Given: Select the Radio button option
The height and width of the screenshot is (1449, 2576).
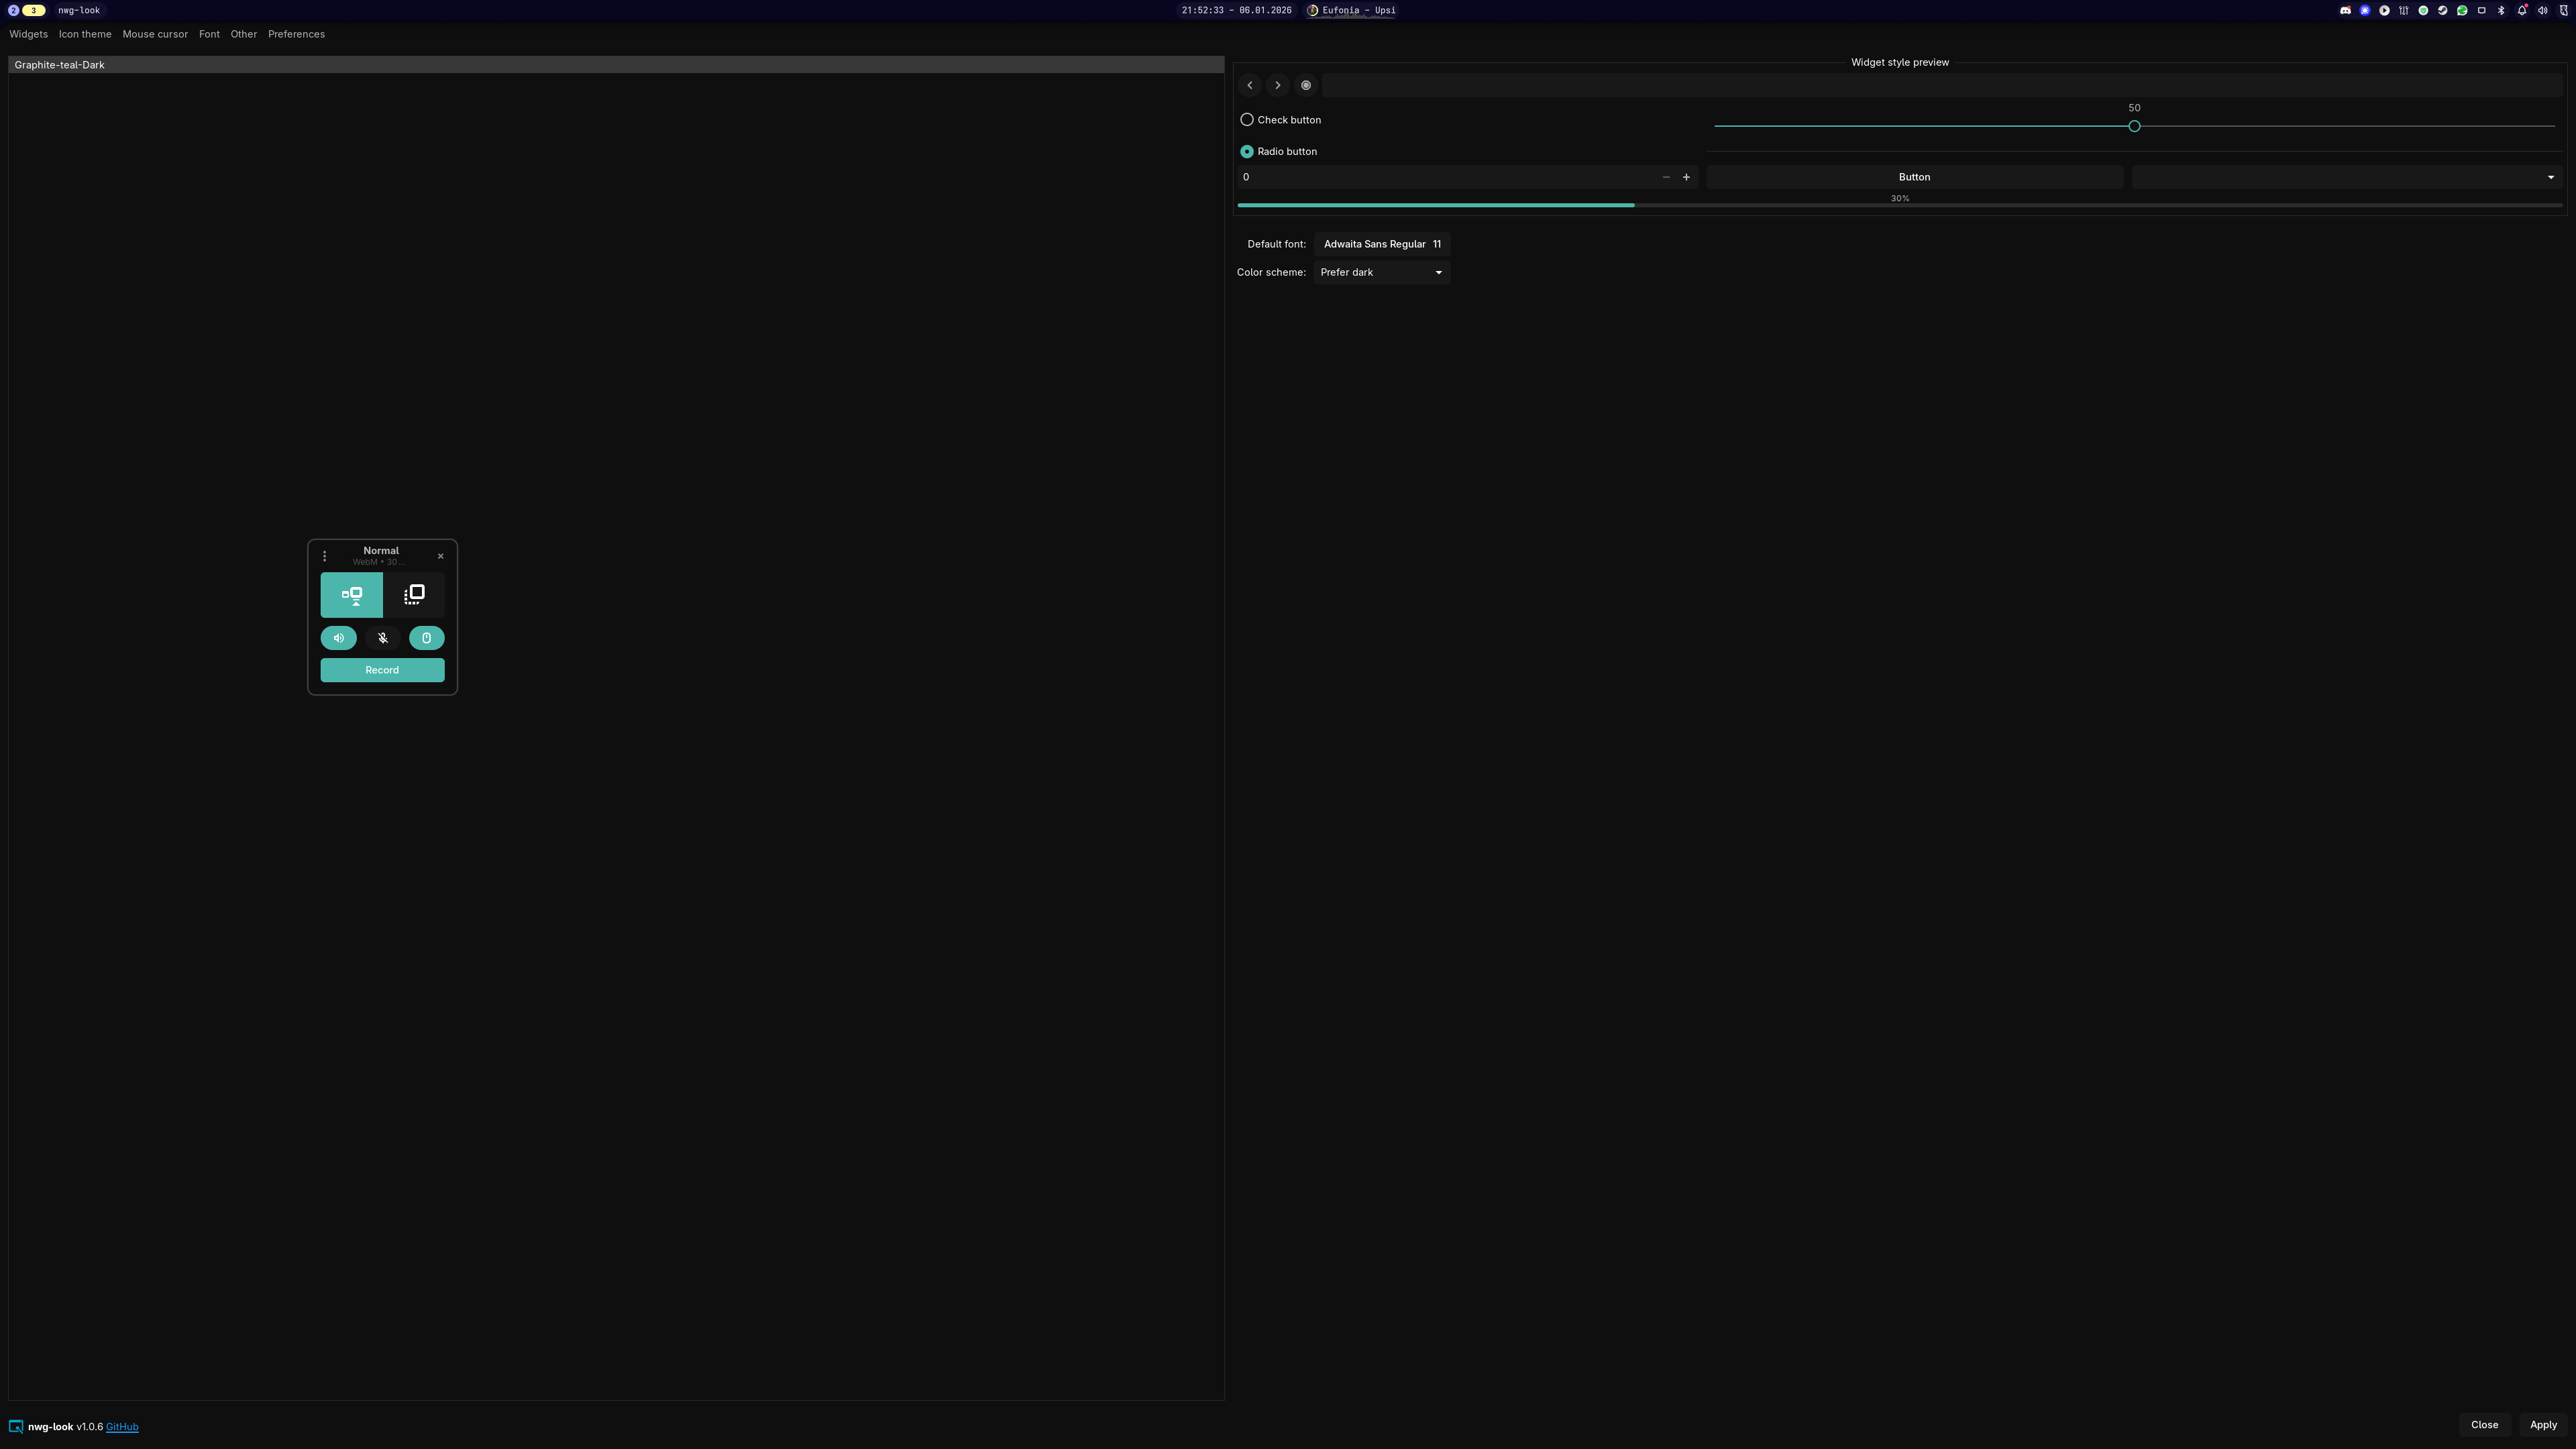Looking at the screenshot, I should tap(1247, 152).
